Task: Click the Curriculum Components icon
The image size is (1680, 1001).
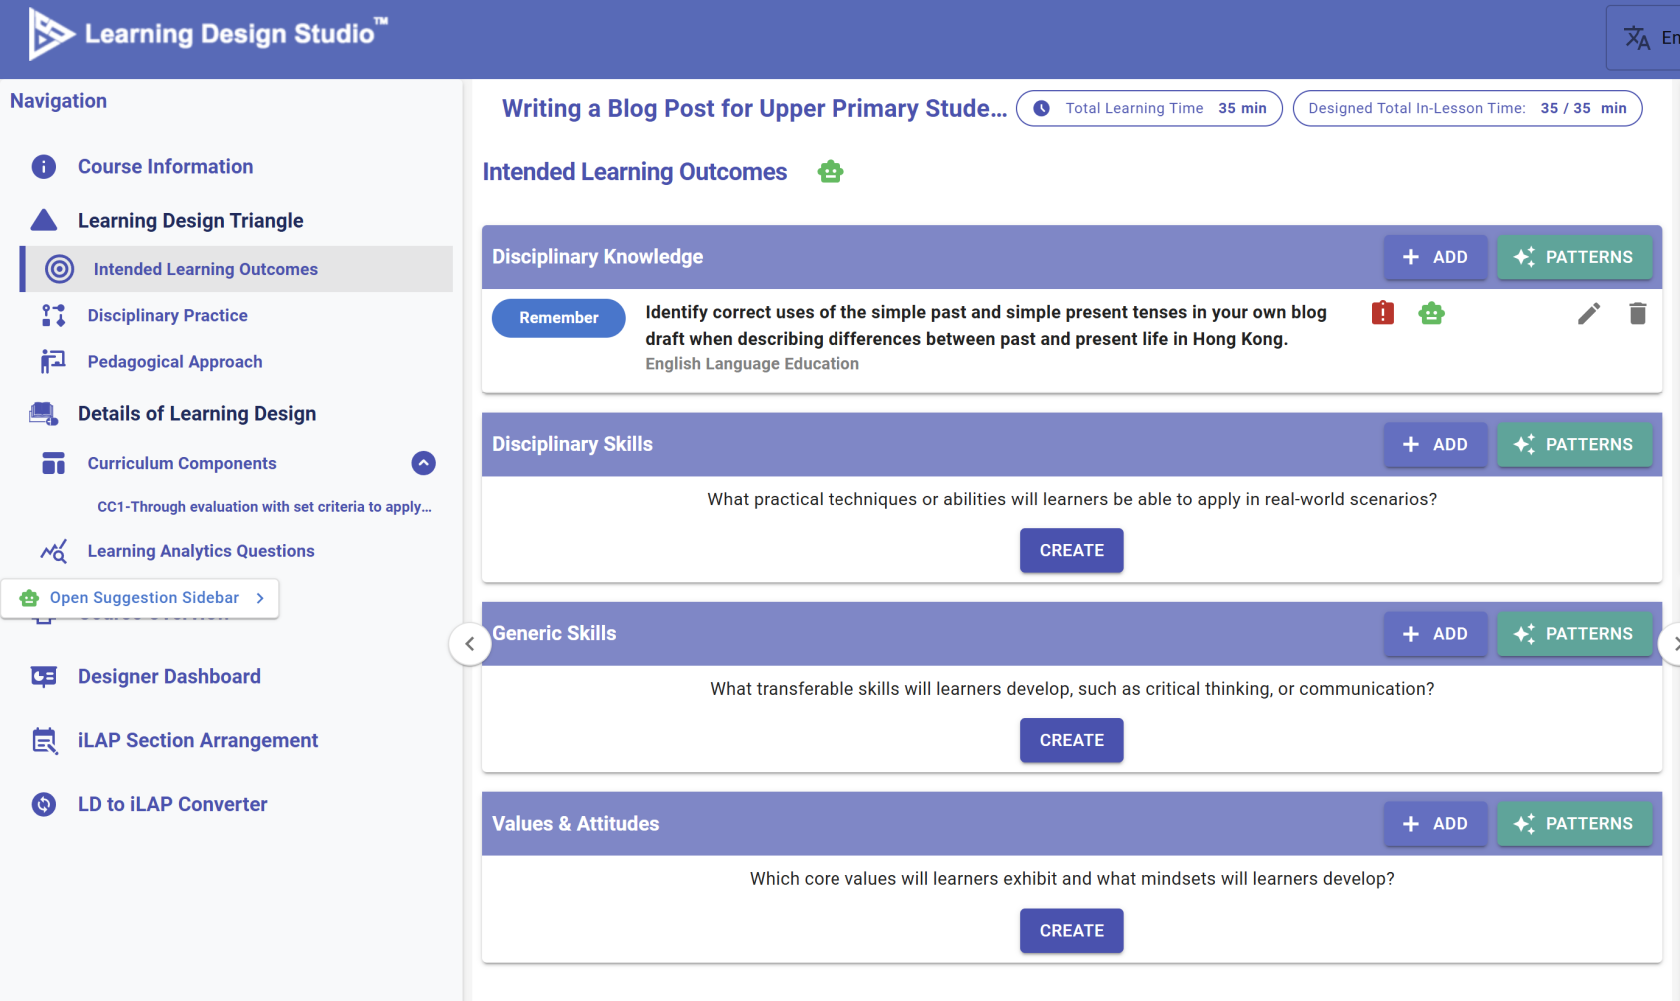Action: [54, 463]
